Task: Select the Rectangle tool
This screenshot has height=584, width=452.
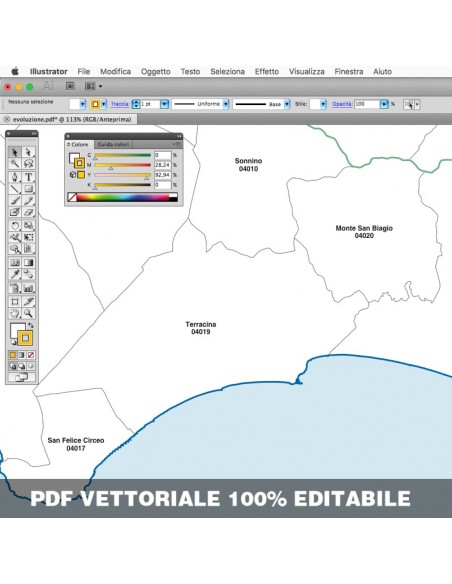Action: click(x=29, y=188)
